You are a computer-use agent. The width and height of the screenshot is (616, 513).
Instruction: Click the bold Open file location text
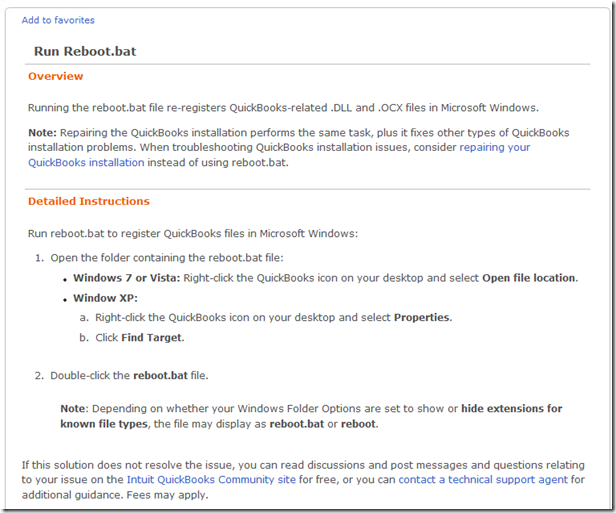[x=529, y=278]
